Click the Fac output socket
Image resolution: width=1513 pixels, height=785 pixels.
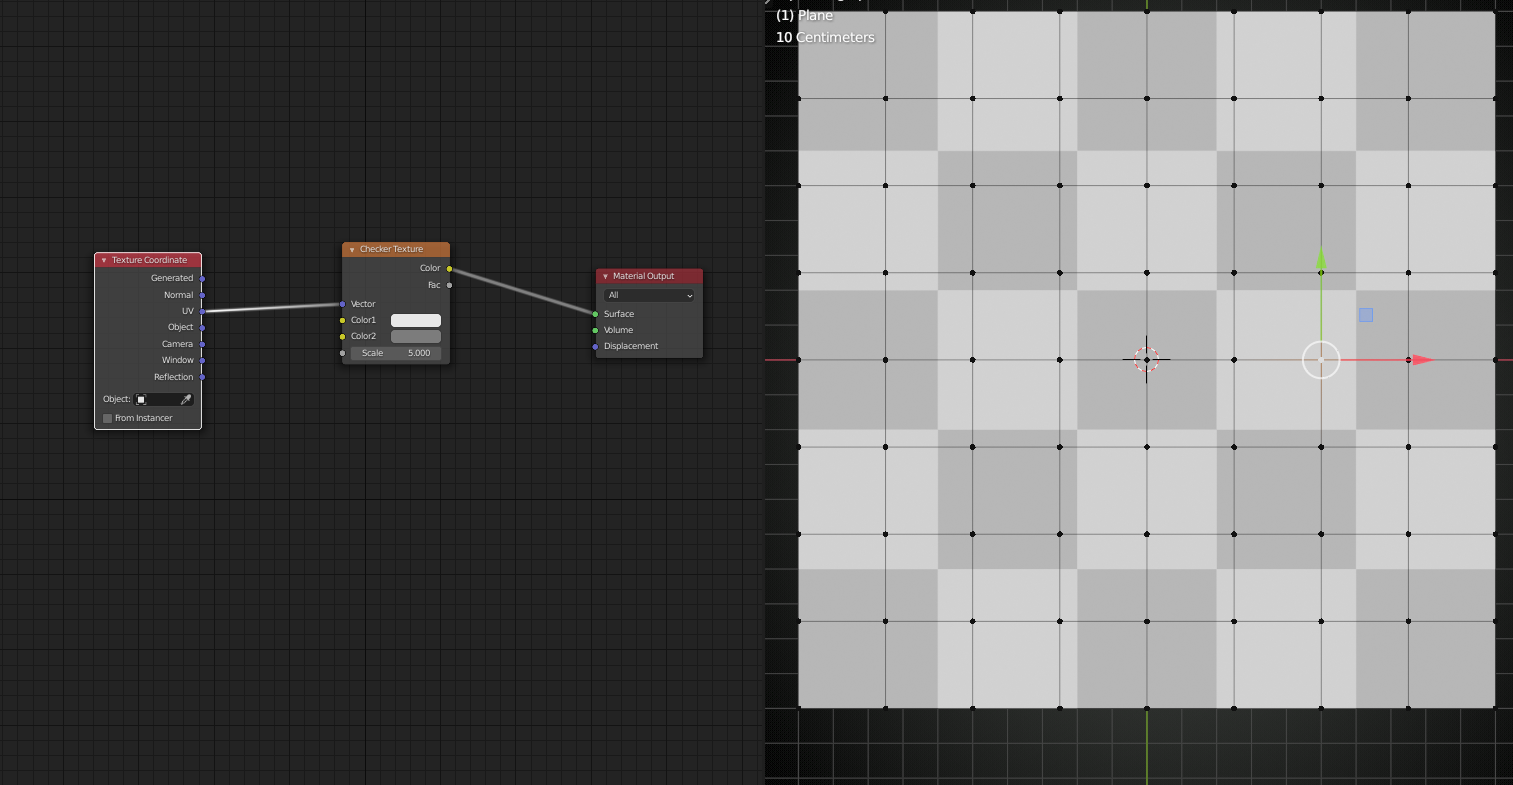coord(449,285)
